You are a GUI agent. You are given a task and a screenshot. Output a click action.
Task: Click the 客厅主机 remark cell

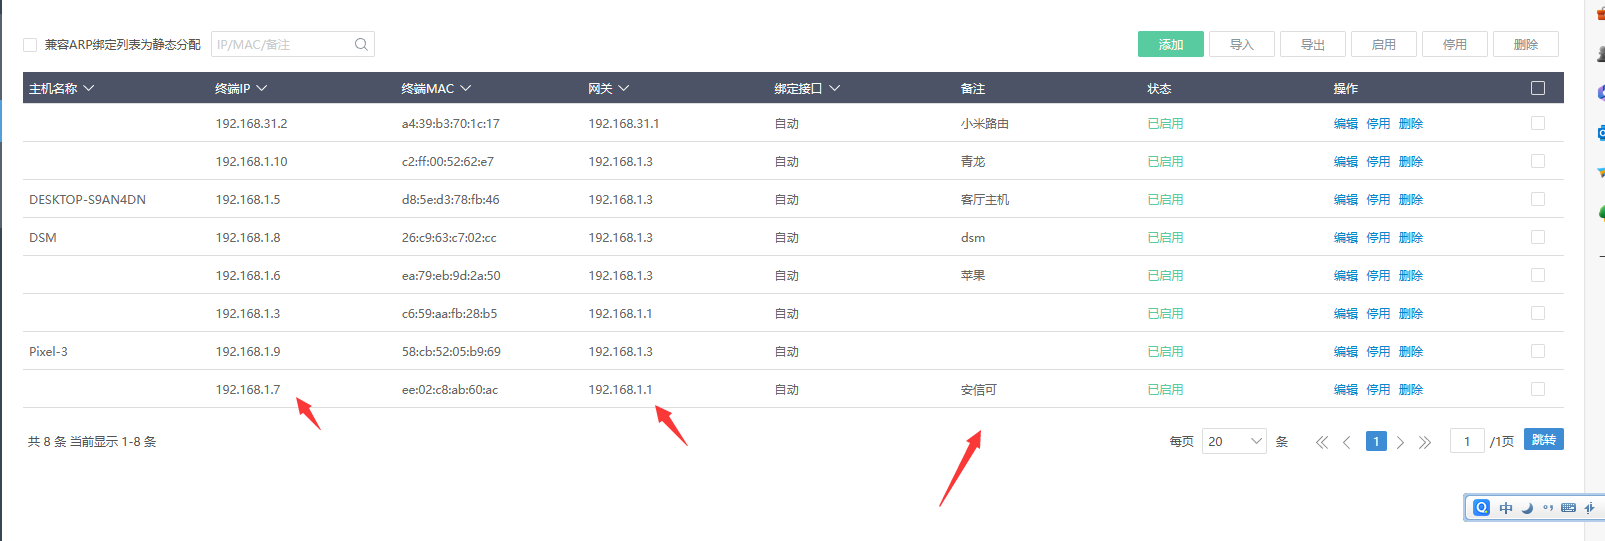985,200
